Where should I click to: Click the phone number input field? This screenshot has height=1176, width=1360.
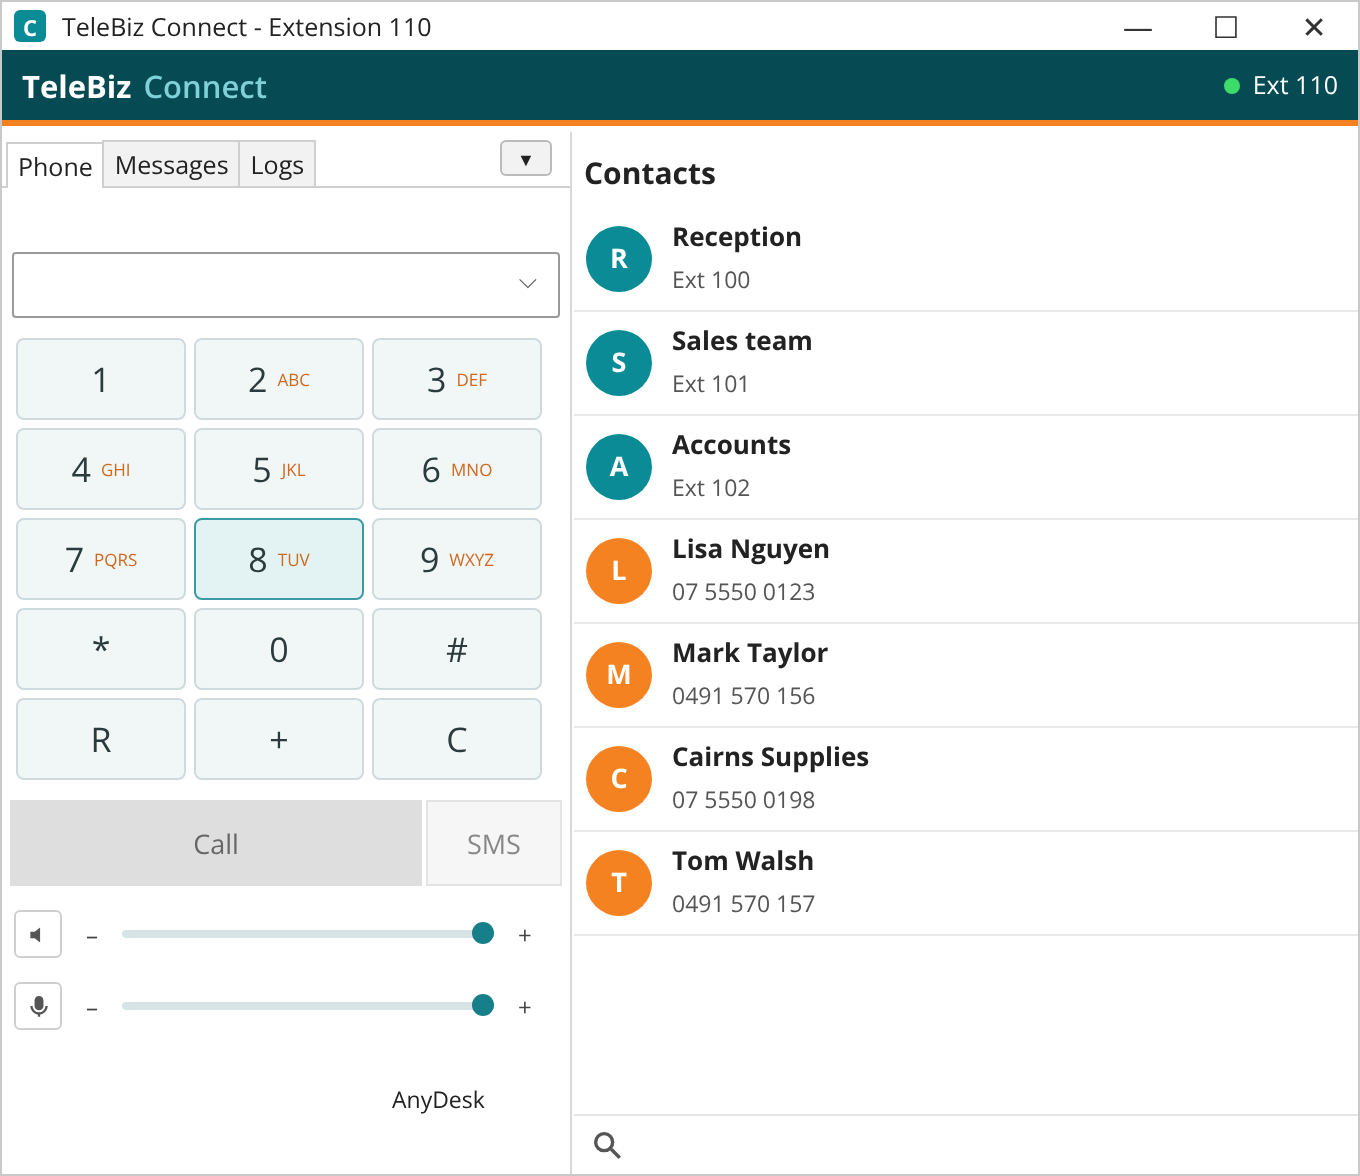tap(286, 285)
